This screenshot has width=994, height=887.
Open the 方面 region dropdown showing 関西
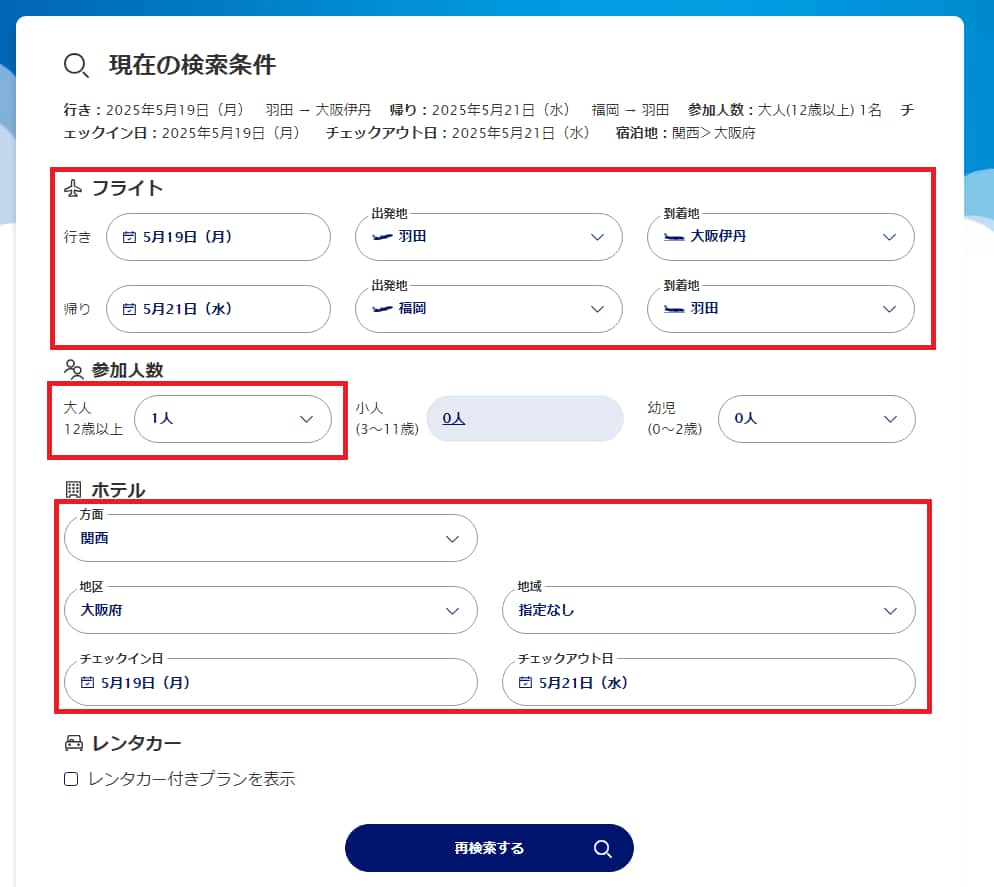(270, 539)
